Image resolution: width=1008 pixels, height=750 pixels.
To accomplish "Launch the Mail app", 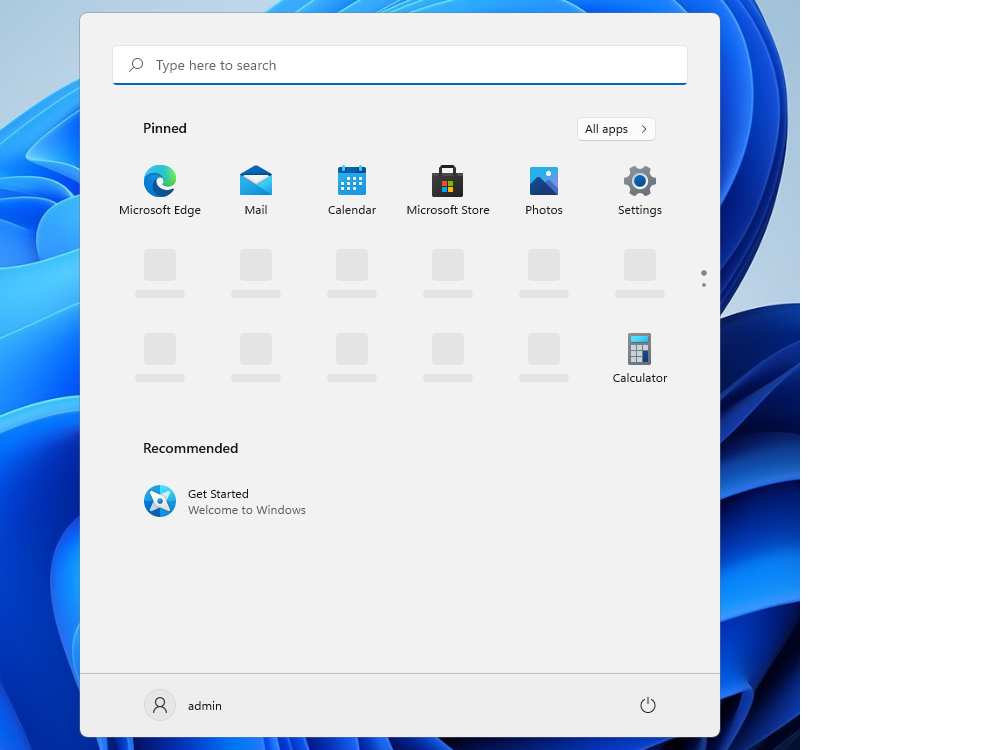I will click(x=256, y=183).
